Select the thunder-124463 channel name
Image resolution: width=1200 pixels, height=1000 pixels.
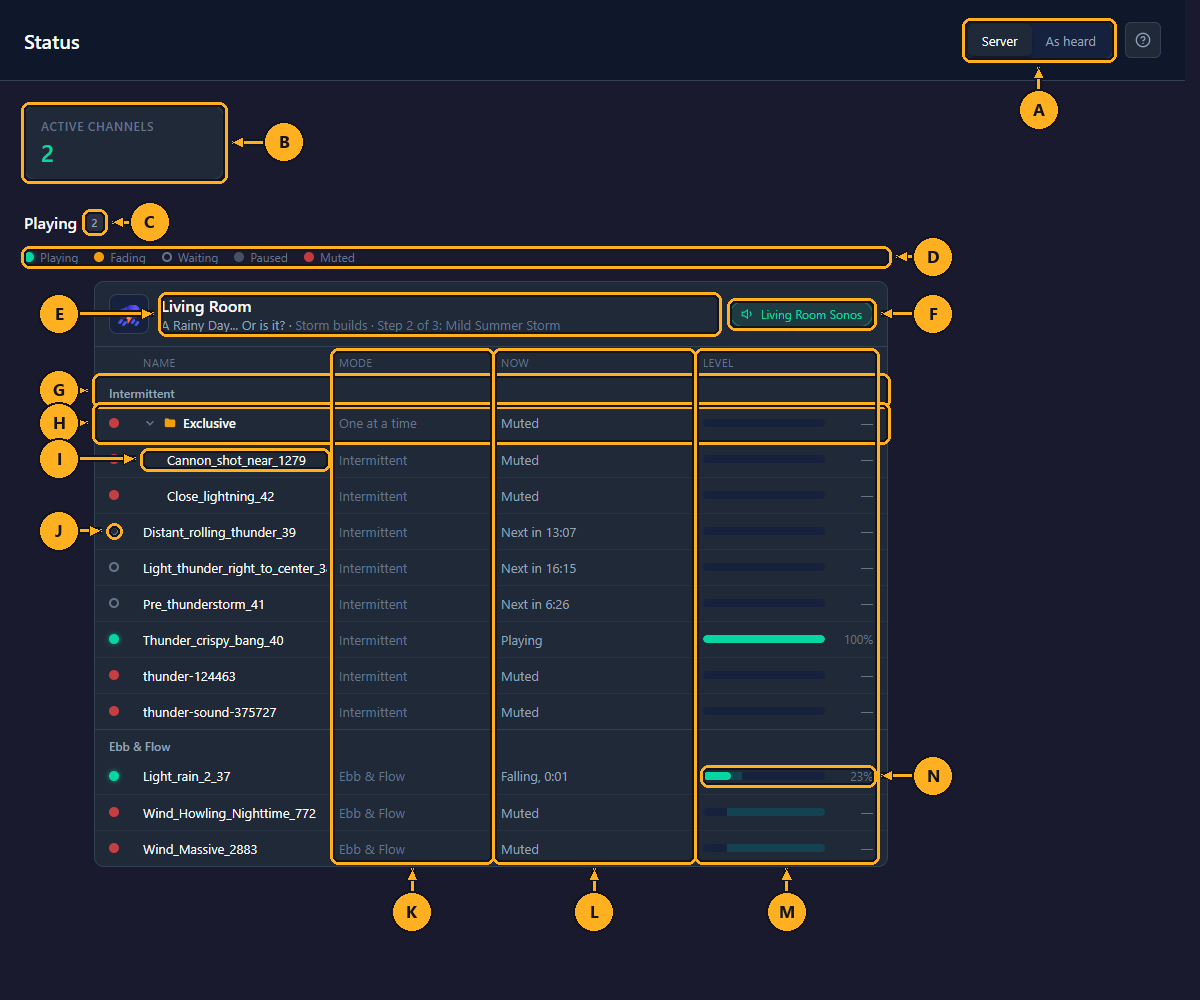189,676
